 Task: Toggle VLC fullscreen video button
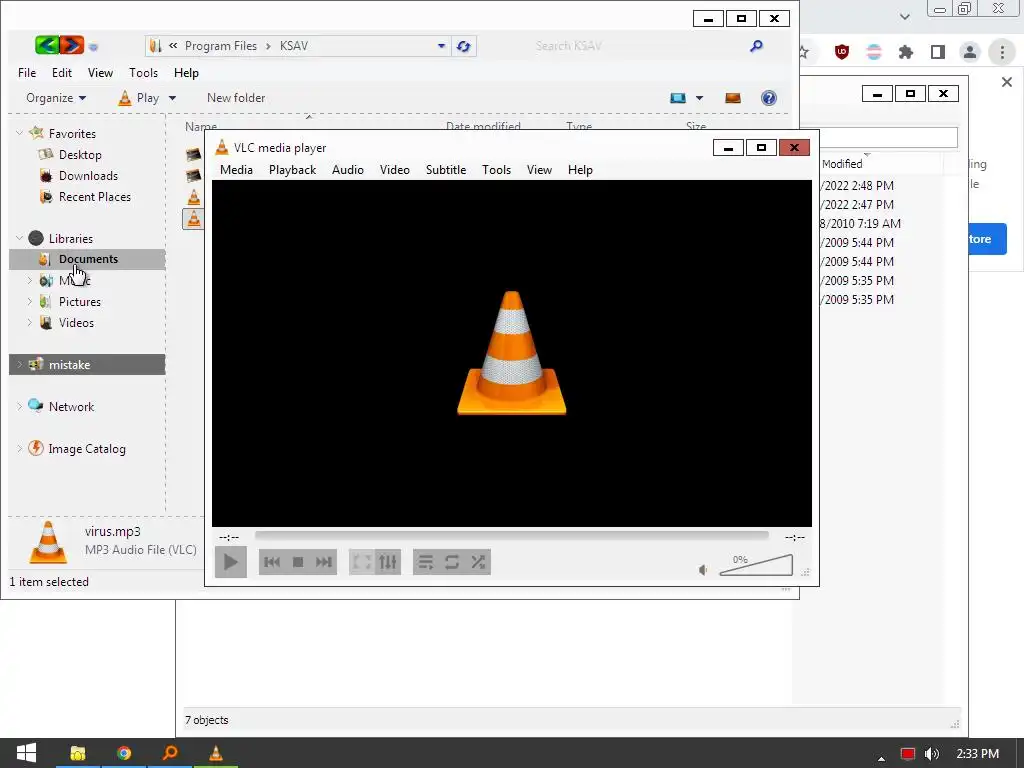pyautogui.click(x=362, y=562)
